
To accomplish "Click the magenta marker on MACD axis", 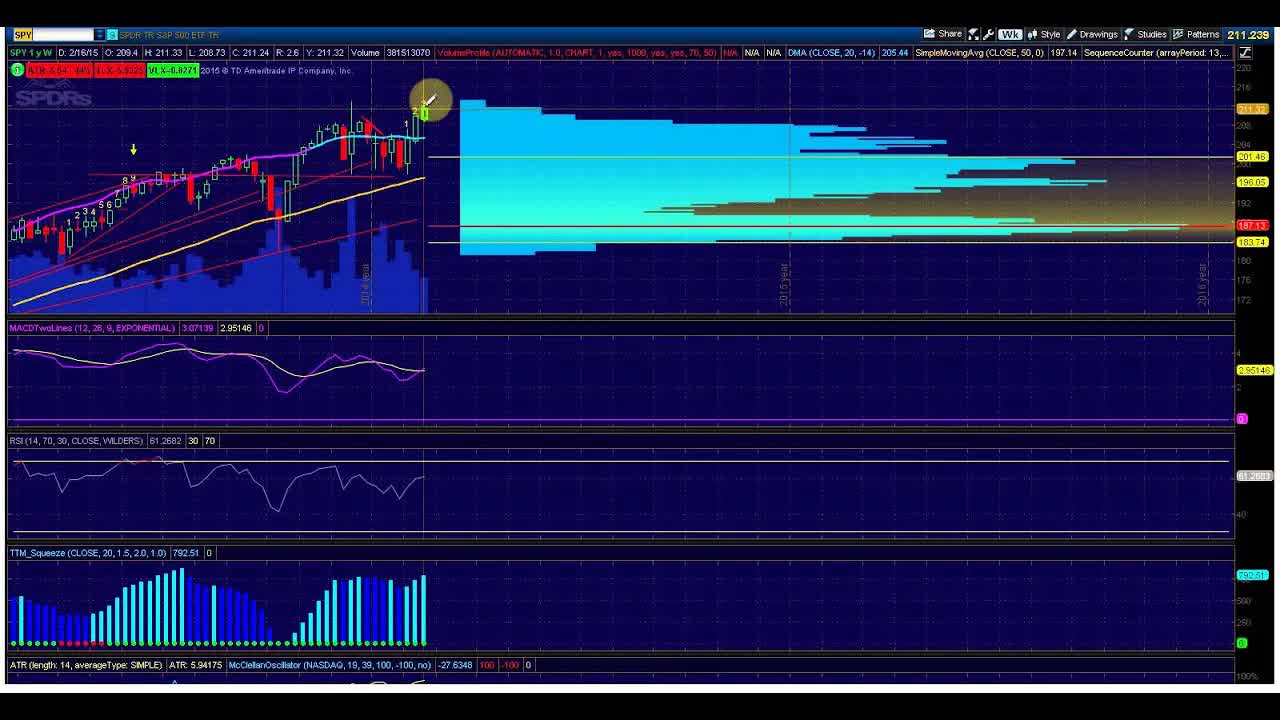I will pyautogui.click(x=1242, y=419).
